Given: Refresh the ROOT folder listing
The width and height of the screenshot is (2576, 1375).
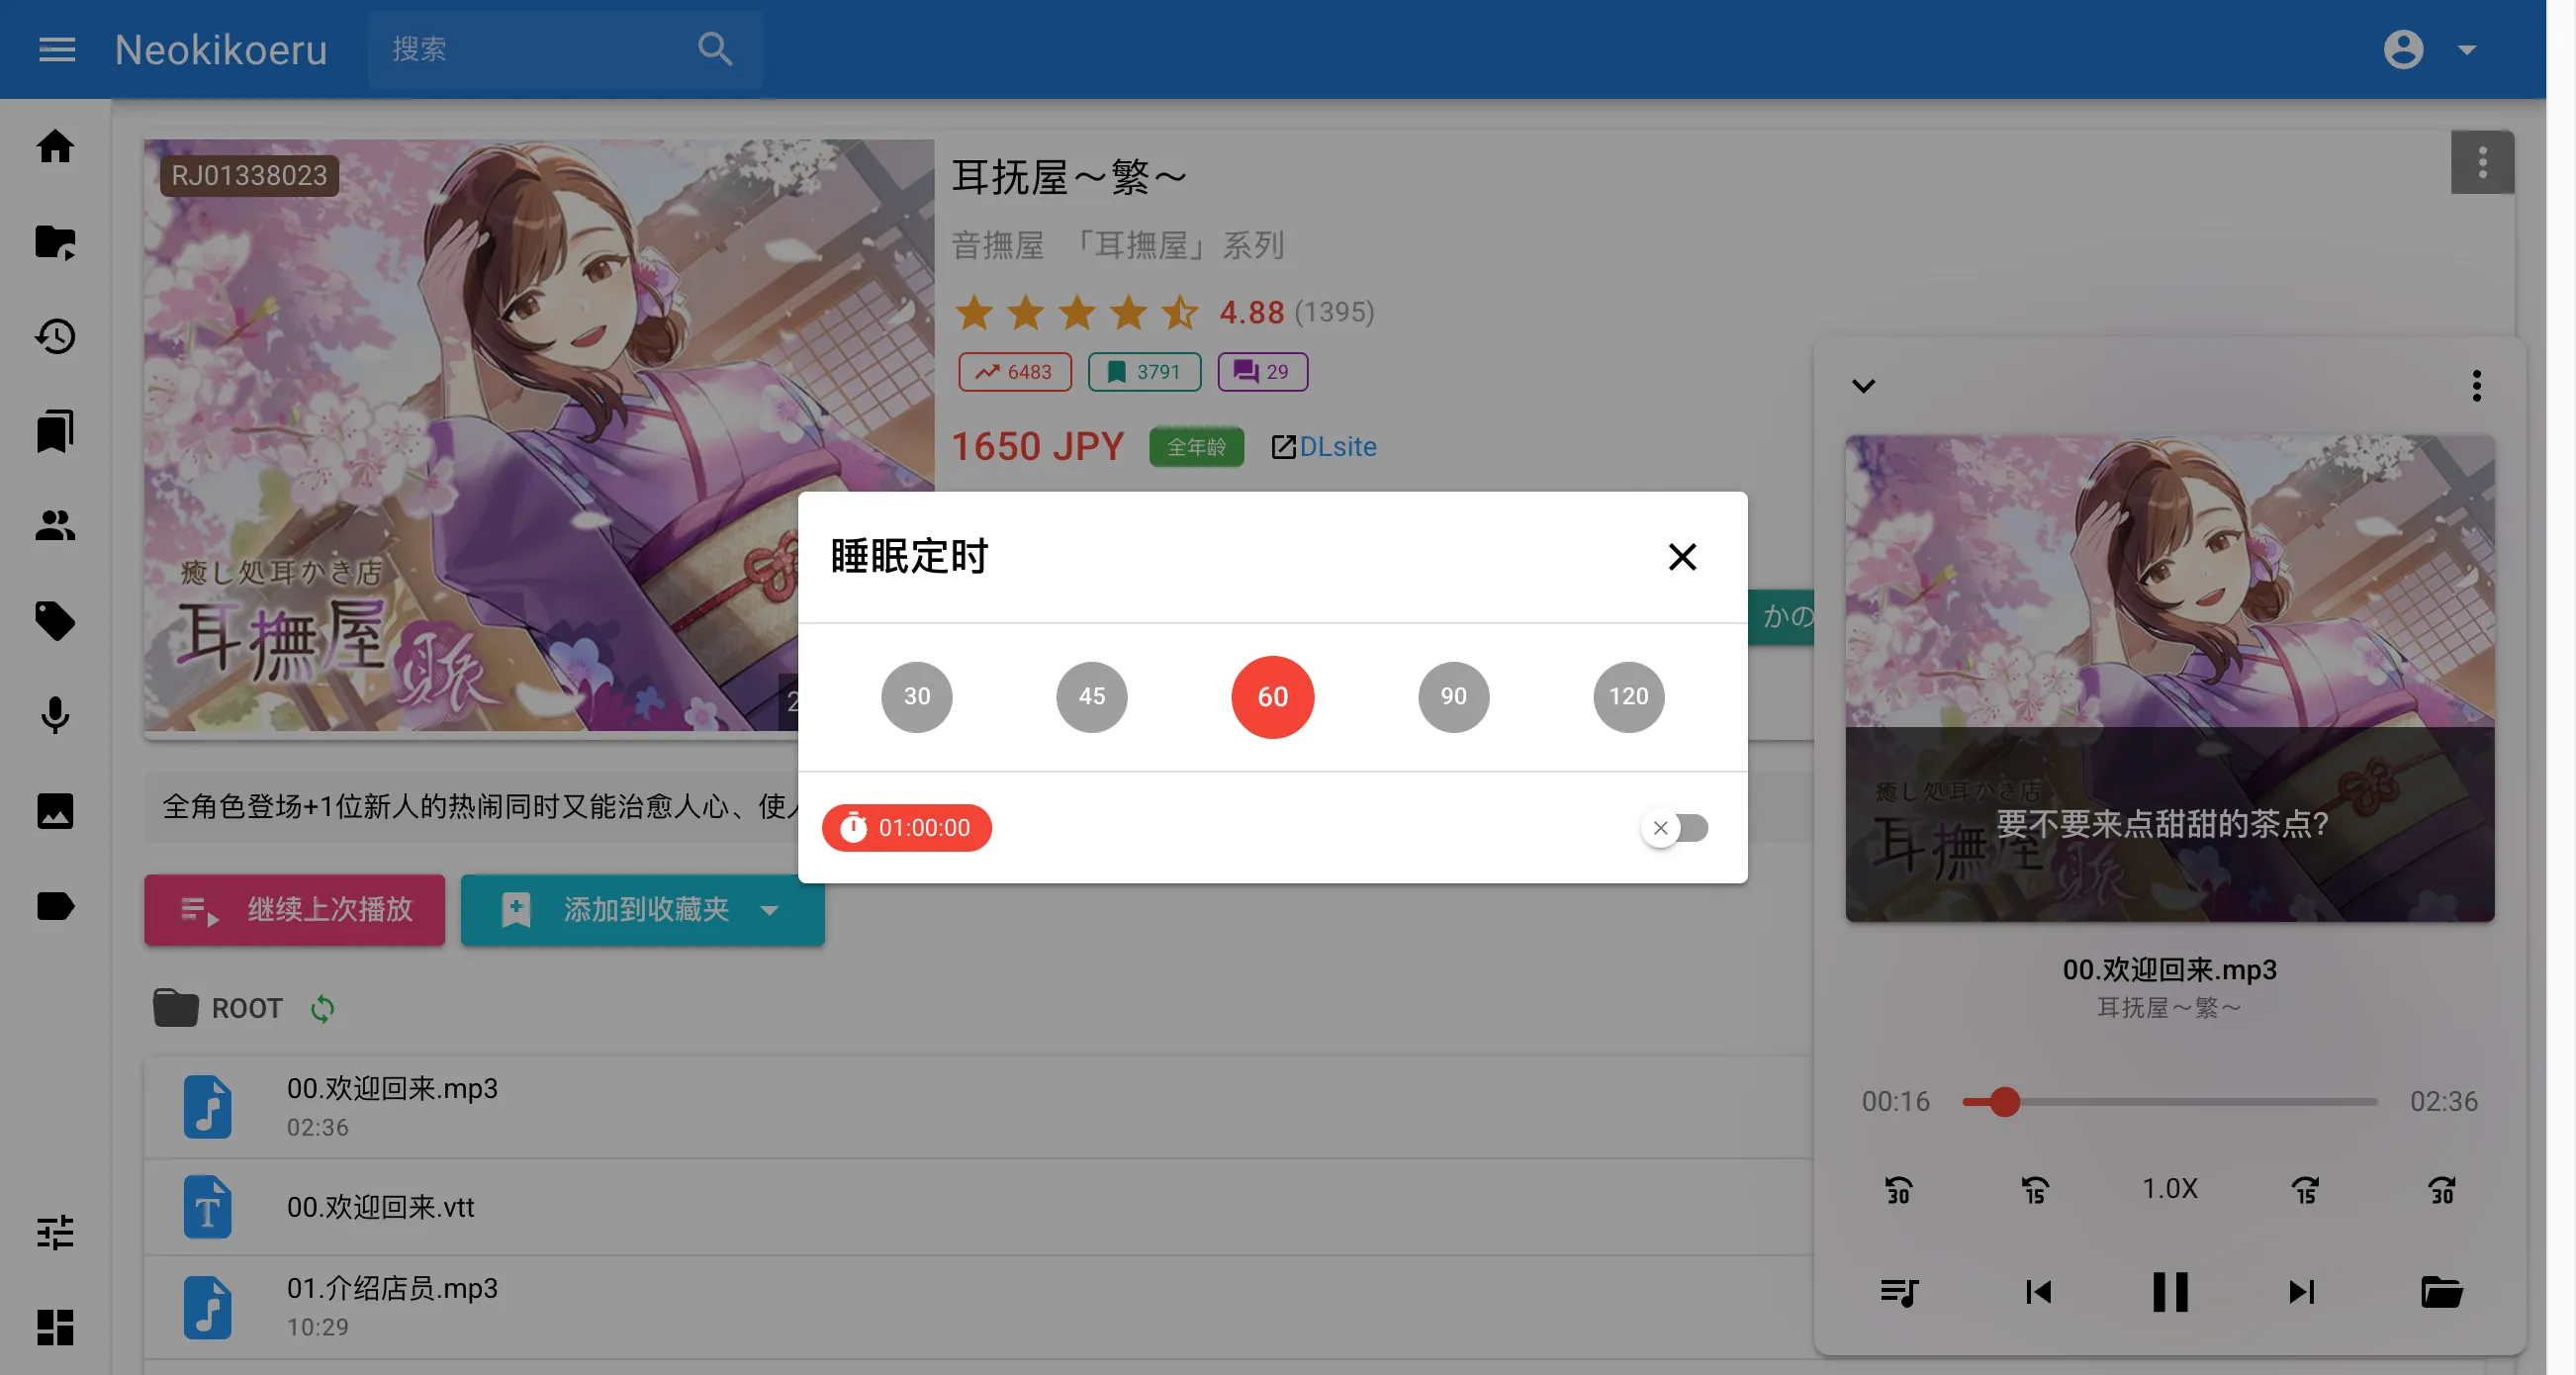Looking at the screenshot, I should [322, 1009].
